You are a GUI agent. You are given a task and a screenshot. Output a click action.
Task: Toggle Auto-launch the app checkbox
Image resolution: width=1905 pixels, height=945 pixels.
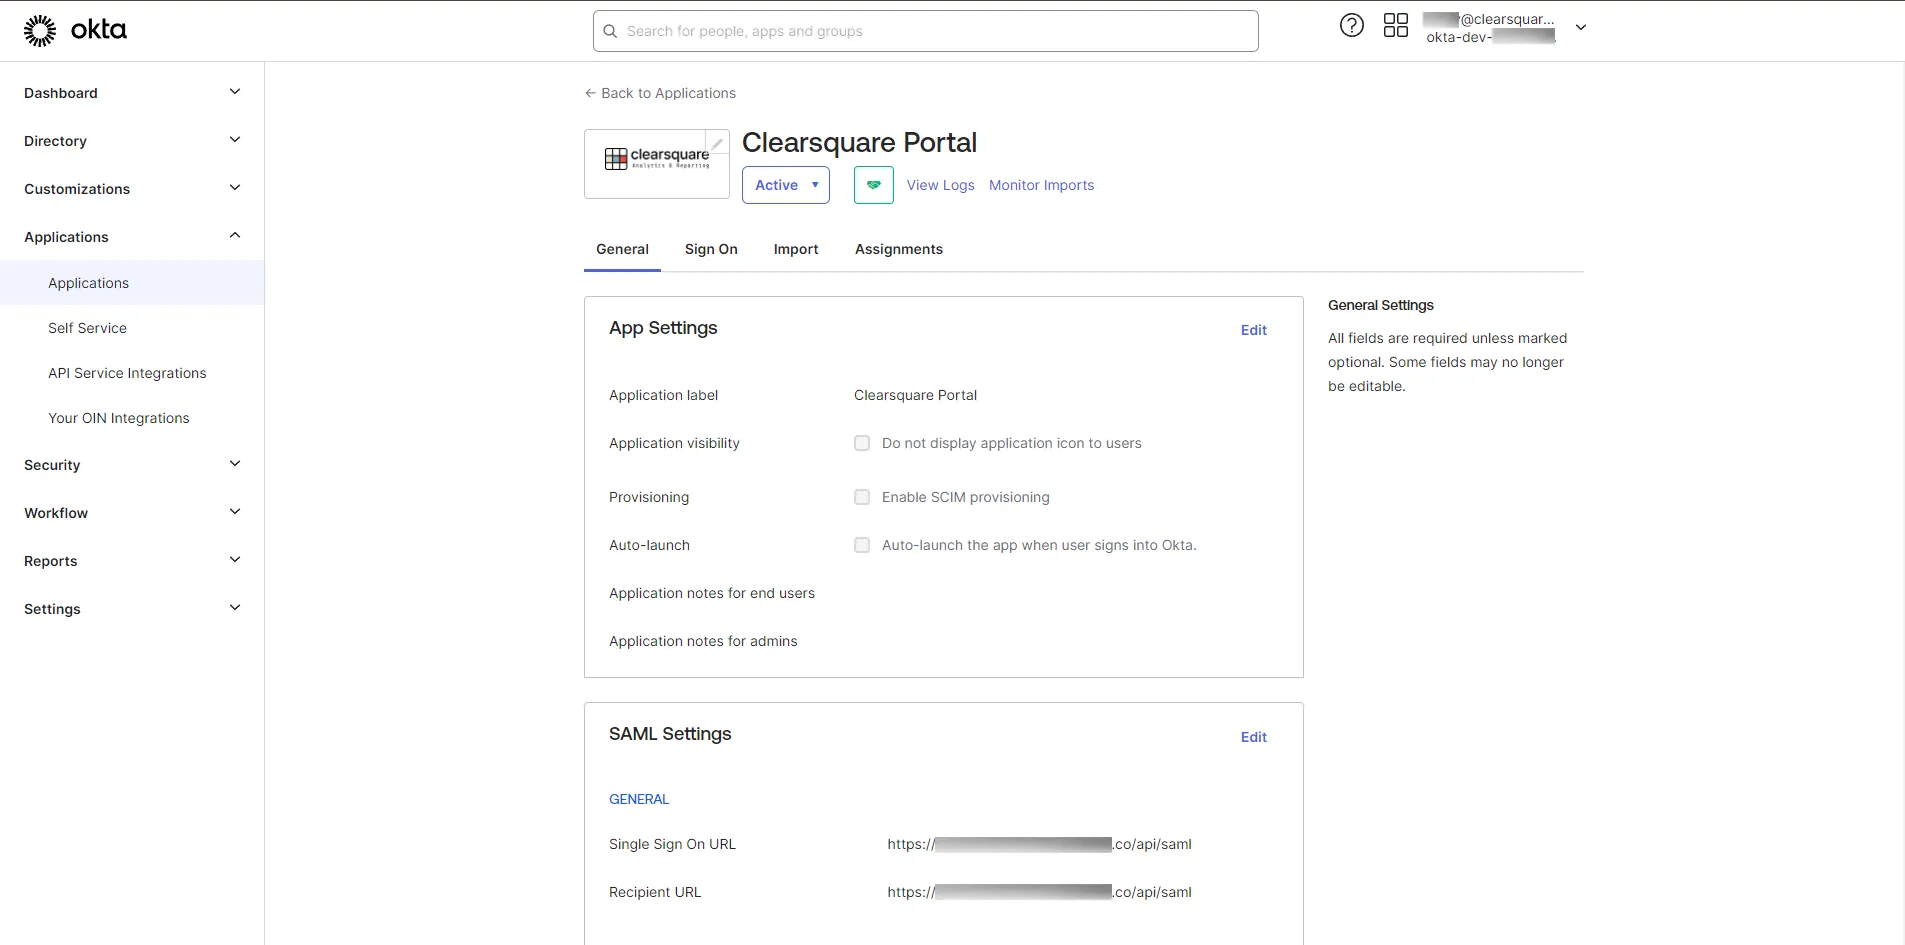click(862, 545)
